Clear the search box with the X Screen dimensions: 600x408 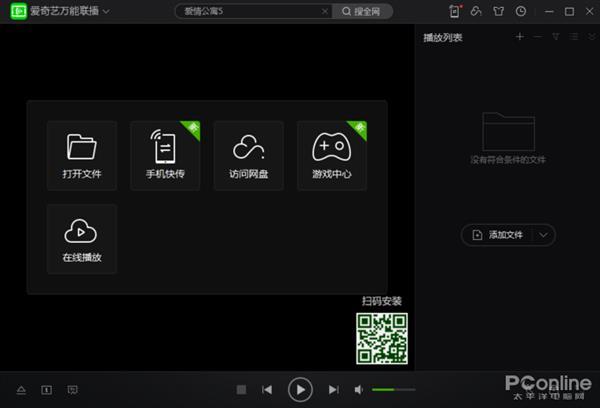(324, 11)
